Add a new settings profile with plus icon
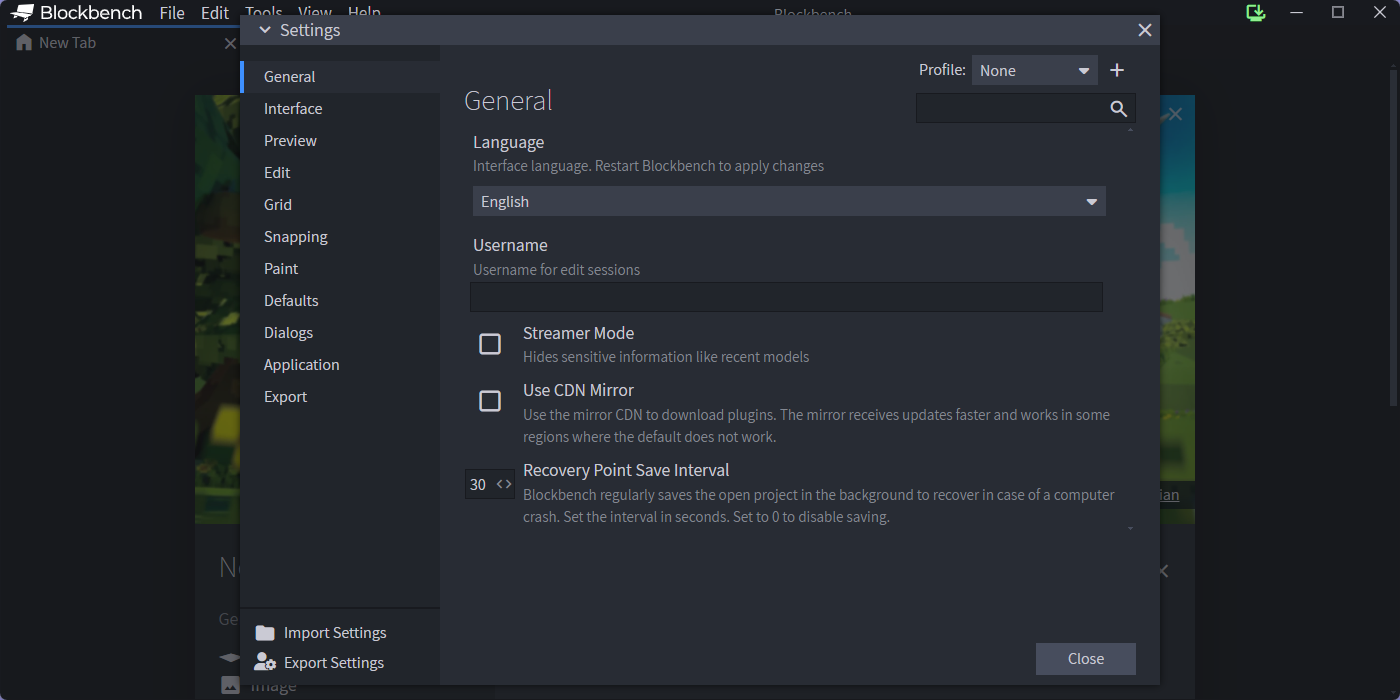The width and height of the screenshot is (1400, 700). (1117, 70)
